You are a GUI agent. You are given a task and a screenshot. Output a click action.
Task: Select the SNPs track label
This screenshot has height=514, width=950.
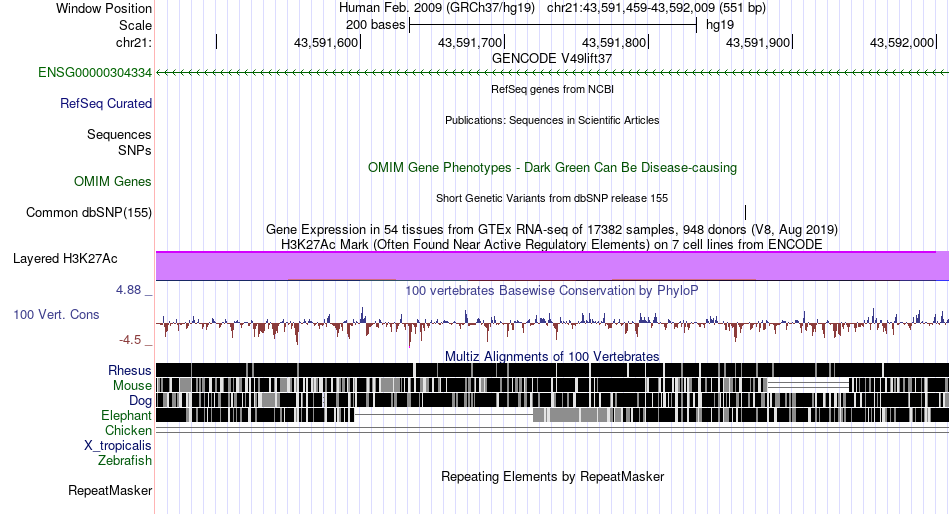pyautogui.click(x=135, y=150)
